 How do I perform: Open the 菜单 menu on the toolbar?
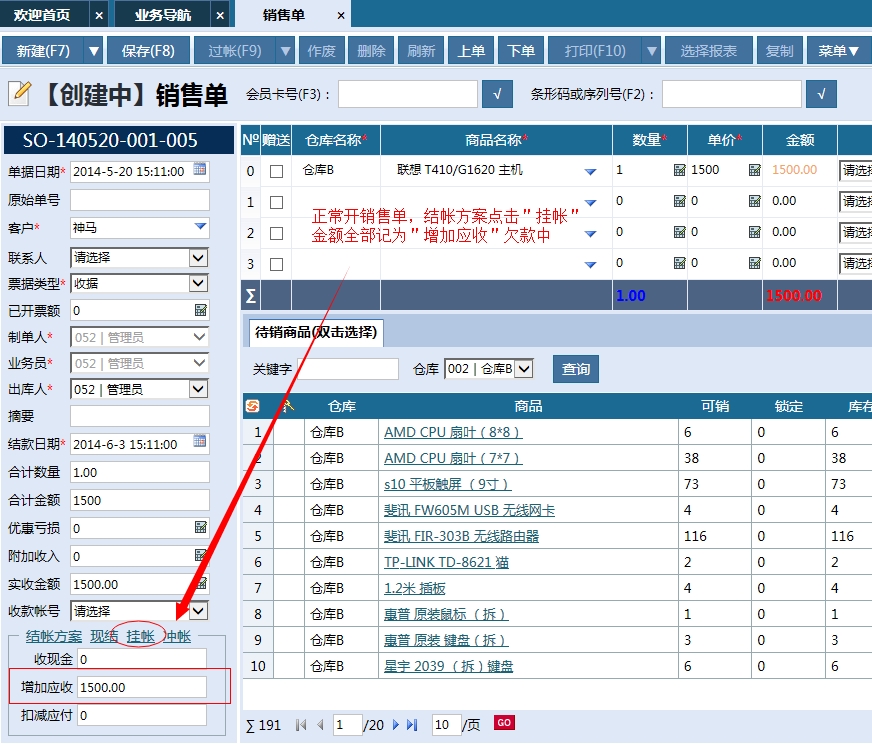[837, 49]
